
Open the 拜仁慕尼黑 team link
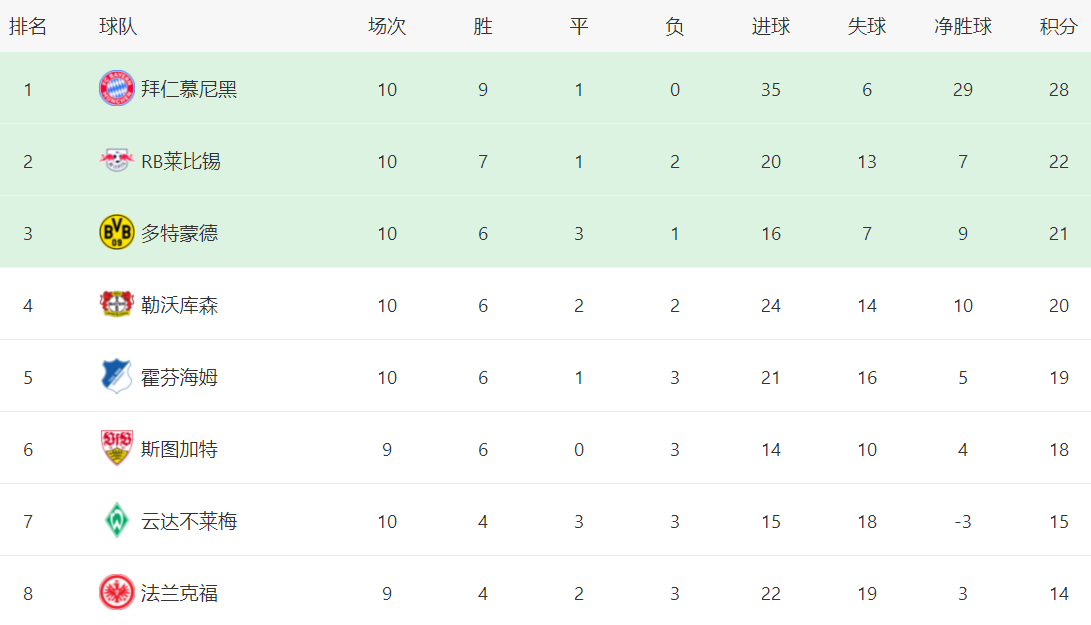click(x=189, y=89)
